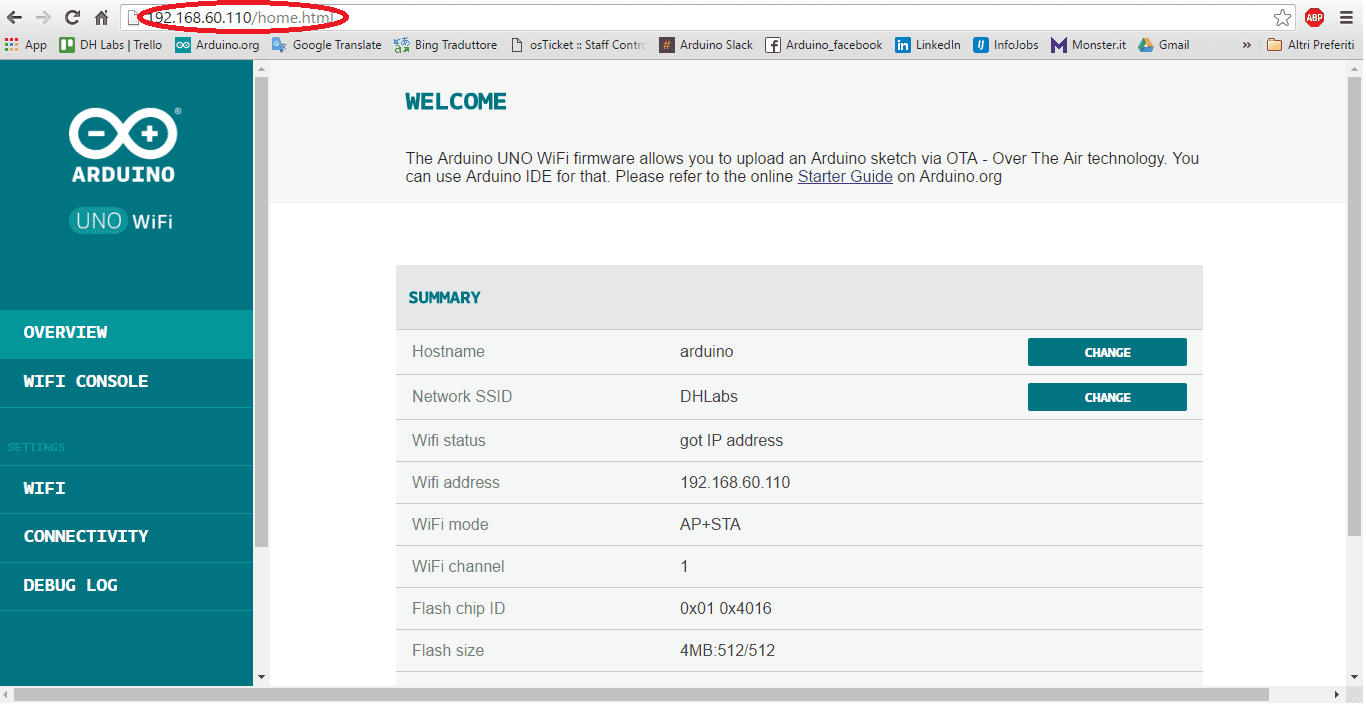Change the Hostname value

click(1107, 352)
